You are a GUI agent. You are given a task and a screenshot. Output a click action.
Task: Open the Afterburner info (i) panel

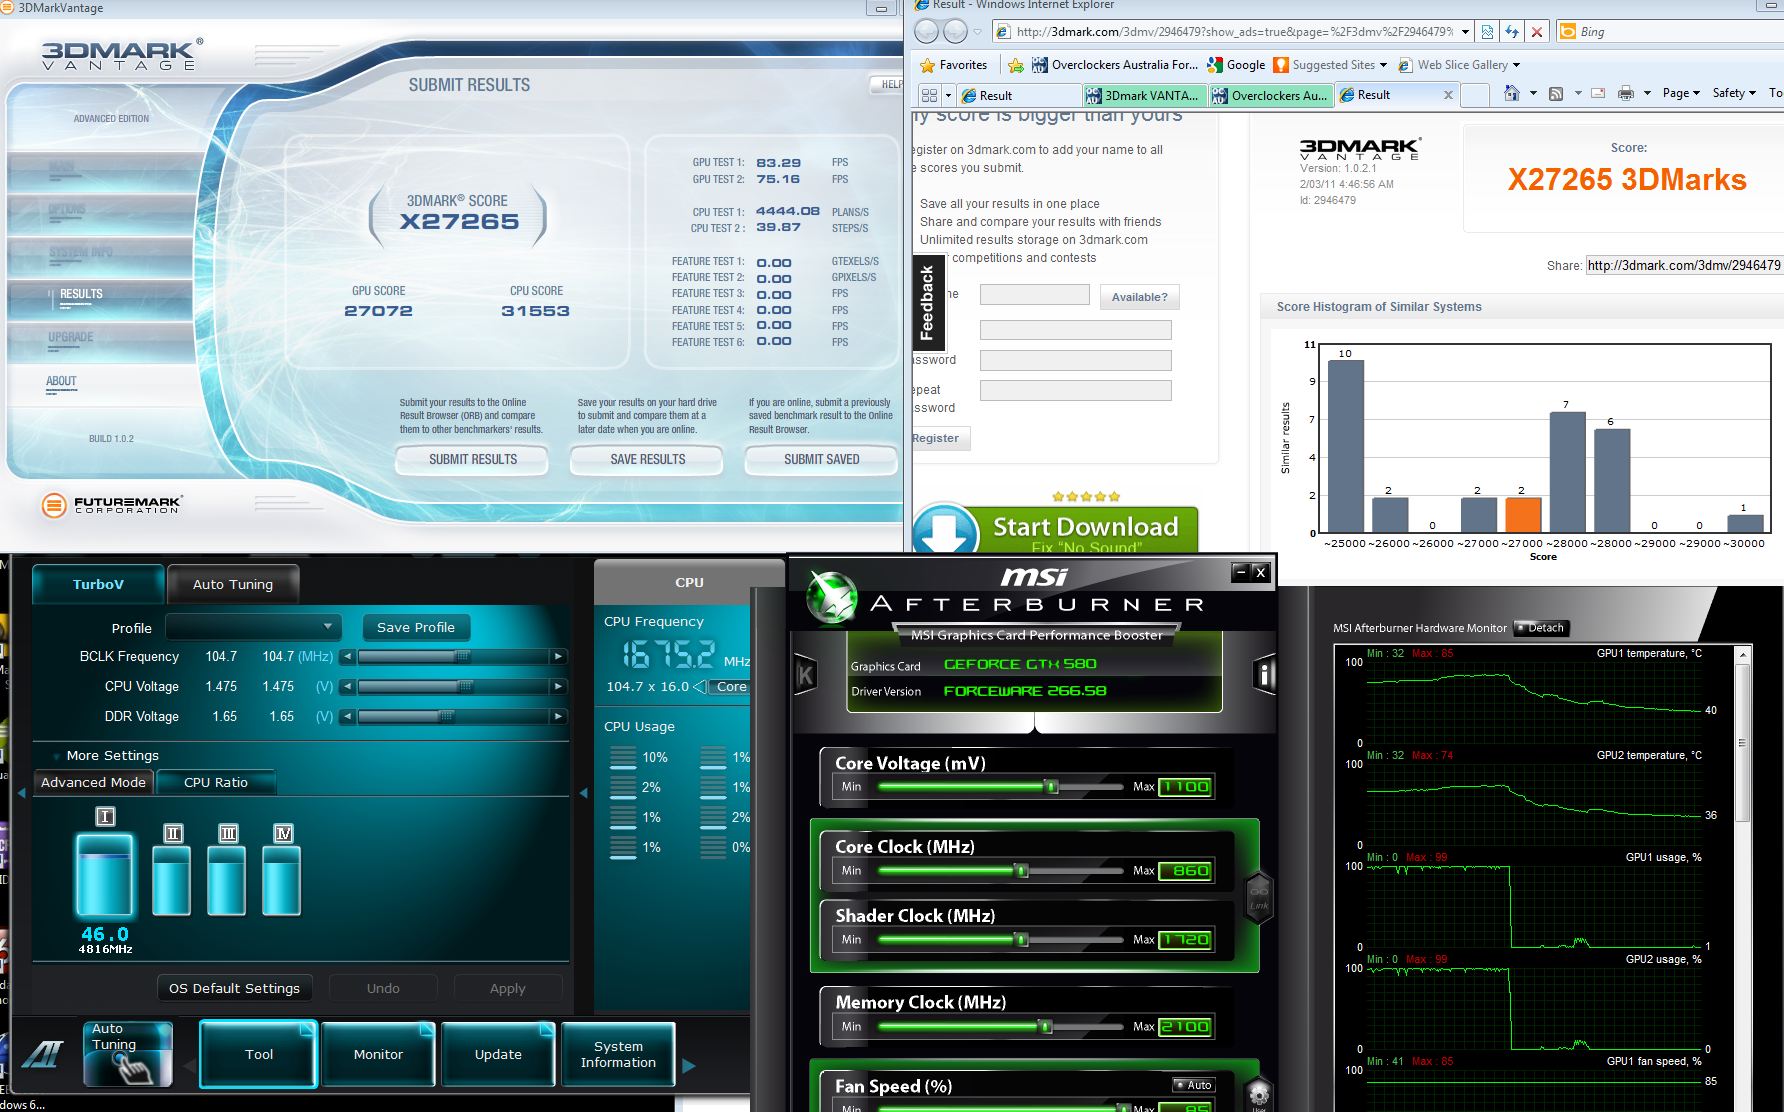pyautogui.click(x=1264, y=675)
